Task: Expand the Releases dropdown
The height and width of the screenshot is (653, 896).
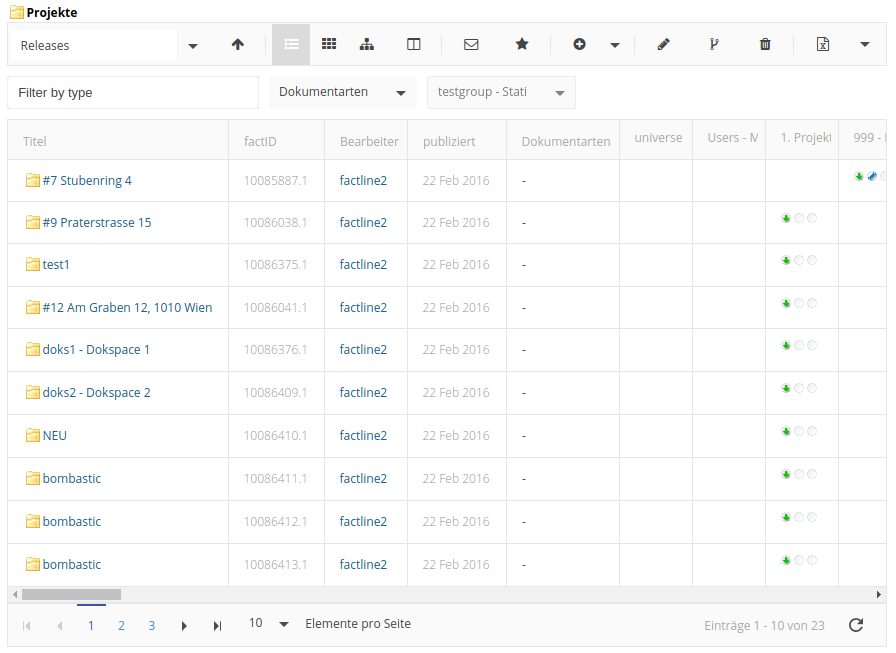Action: (x=193, y=46)
